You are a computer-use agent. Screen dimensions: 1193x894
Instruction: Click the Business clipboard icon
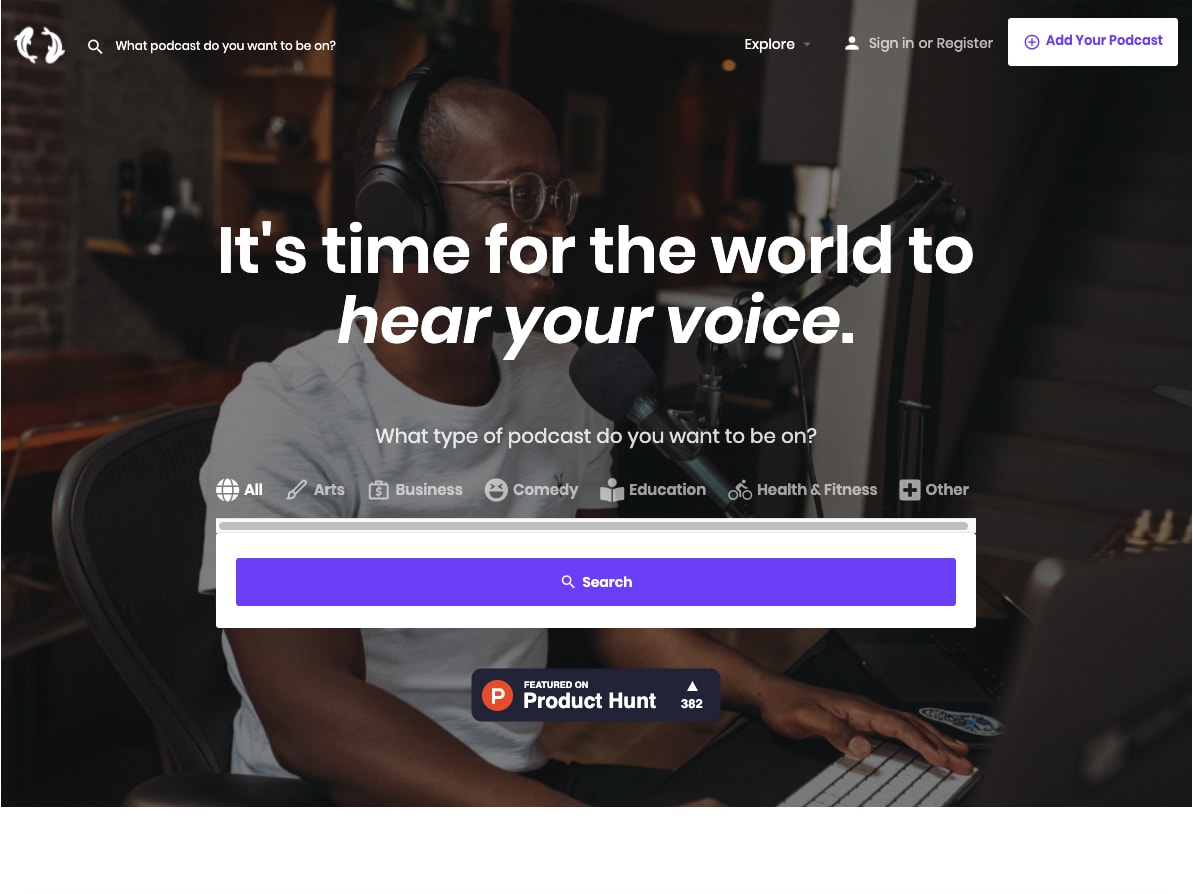click(378, 490)
